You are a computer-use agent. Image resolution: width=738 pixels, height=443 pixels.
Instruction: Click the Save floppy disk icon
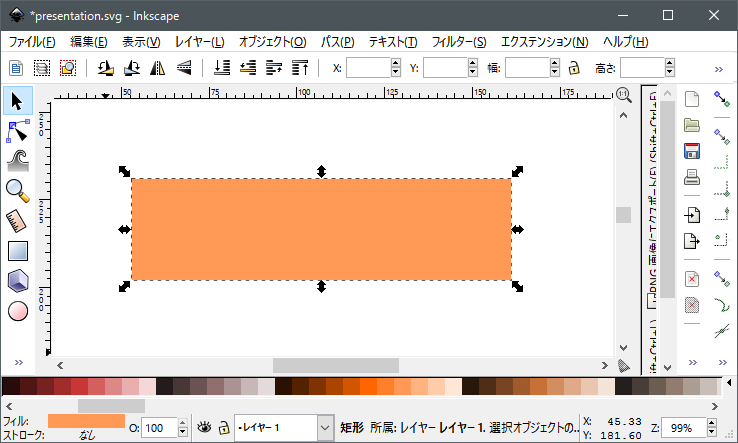[691, 151]
